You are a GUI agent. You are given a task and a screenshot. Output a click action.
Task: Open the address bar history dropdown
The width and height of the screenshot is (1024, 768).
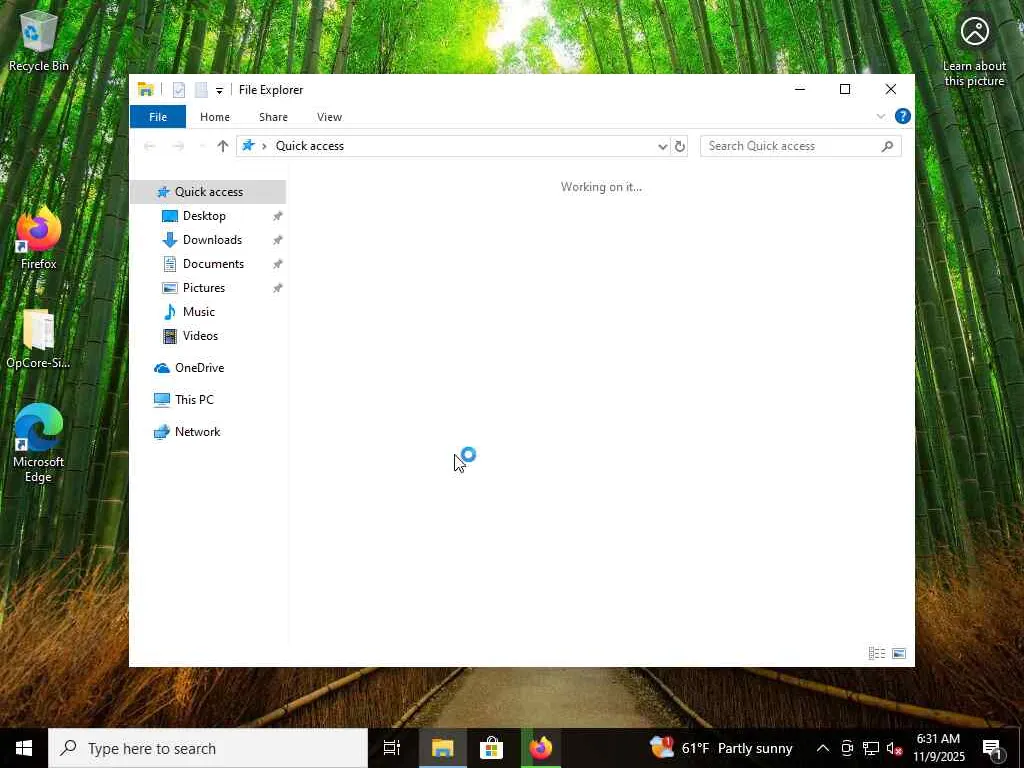tap(662, 146)
